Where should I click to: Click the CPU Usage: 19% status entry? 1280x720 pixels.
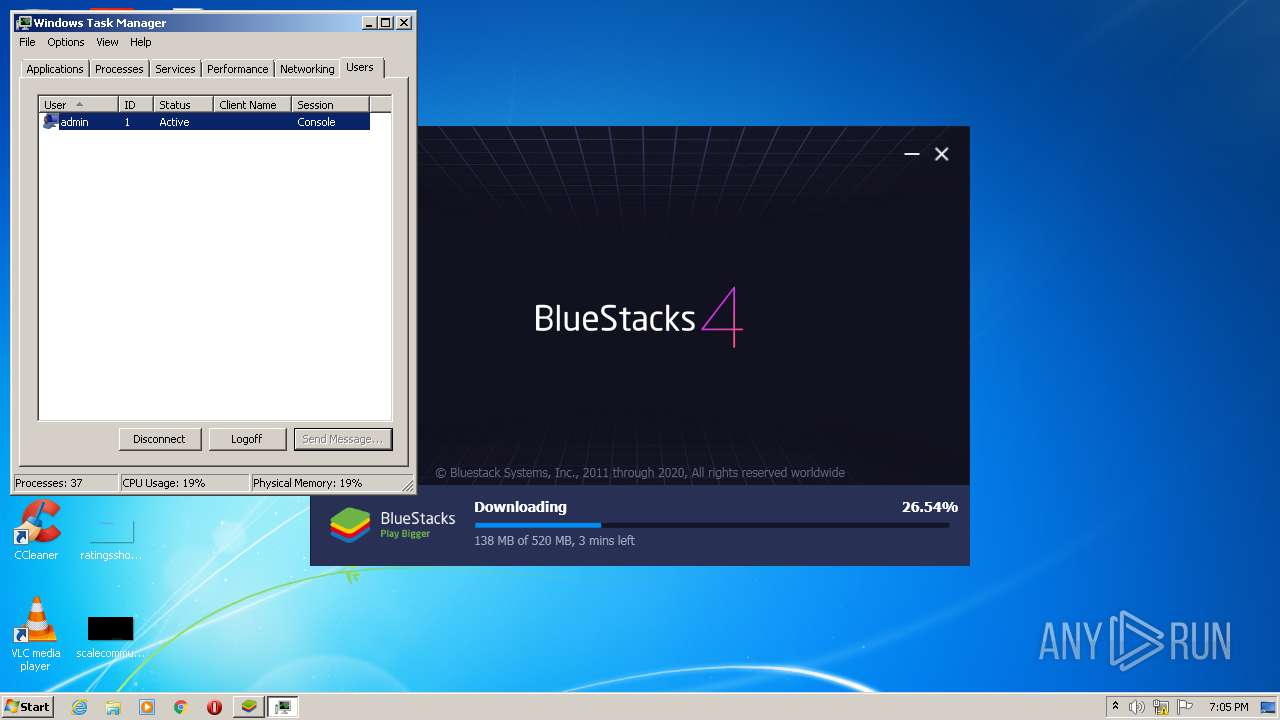tap(184, 483)
